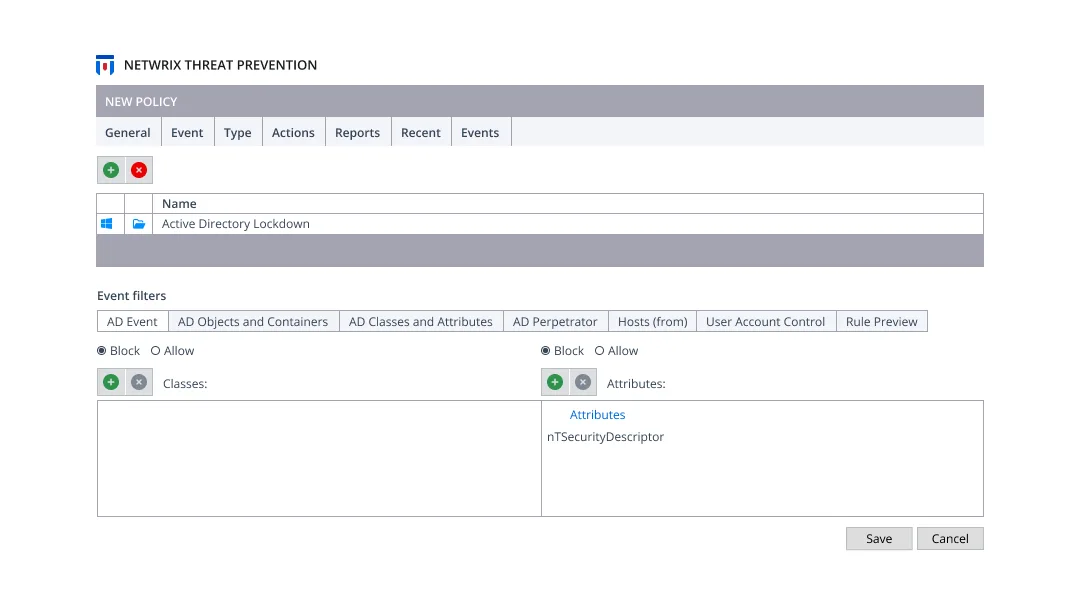Remove an item with the red X above the Name table

pyautogui.click(x=139, y=170)
